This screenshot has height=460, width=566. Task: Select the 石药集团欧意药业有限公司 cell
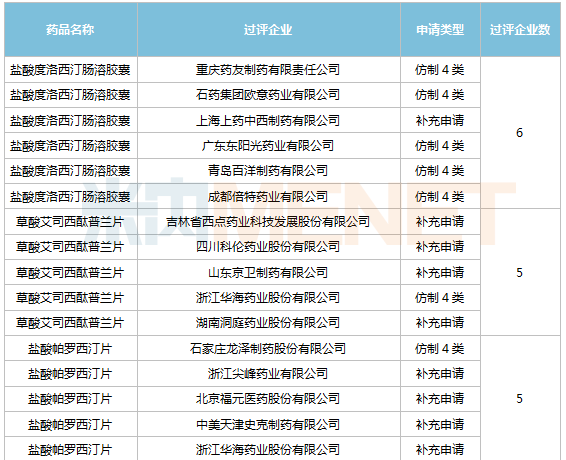(x=269, y=95)
